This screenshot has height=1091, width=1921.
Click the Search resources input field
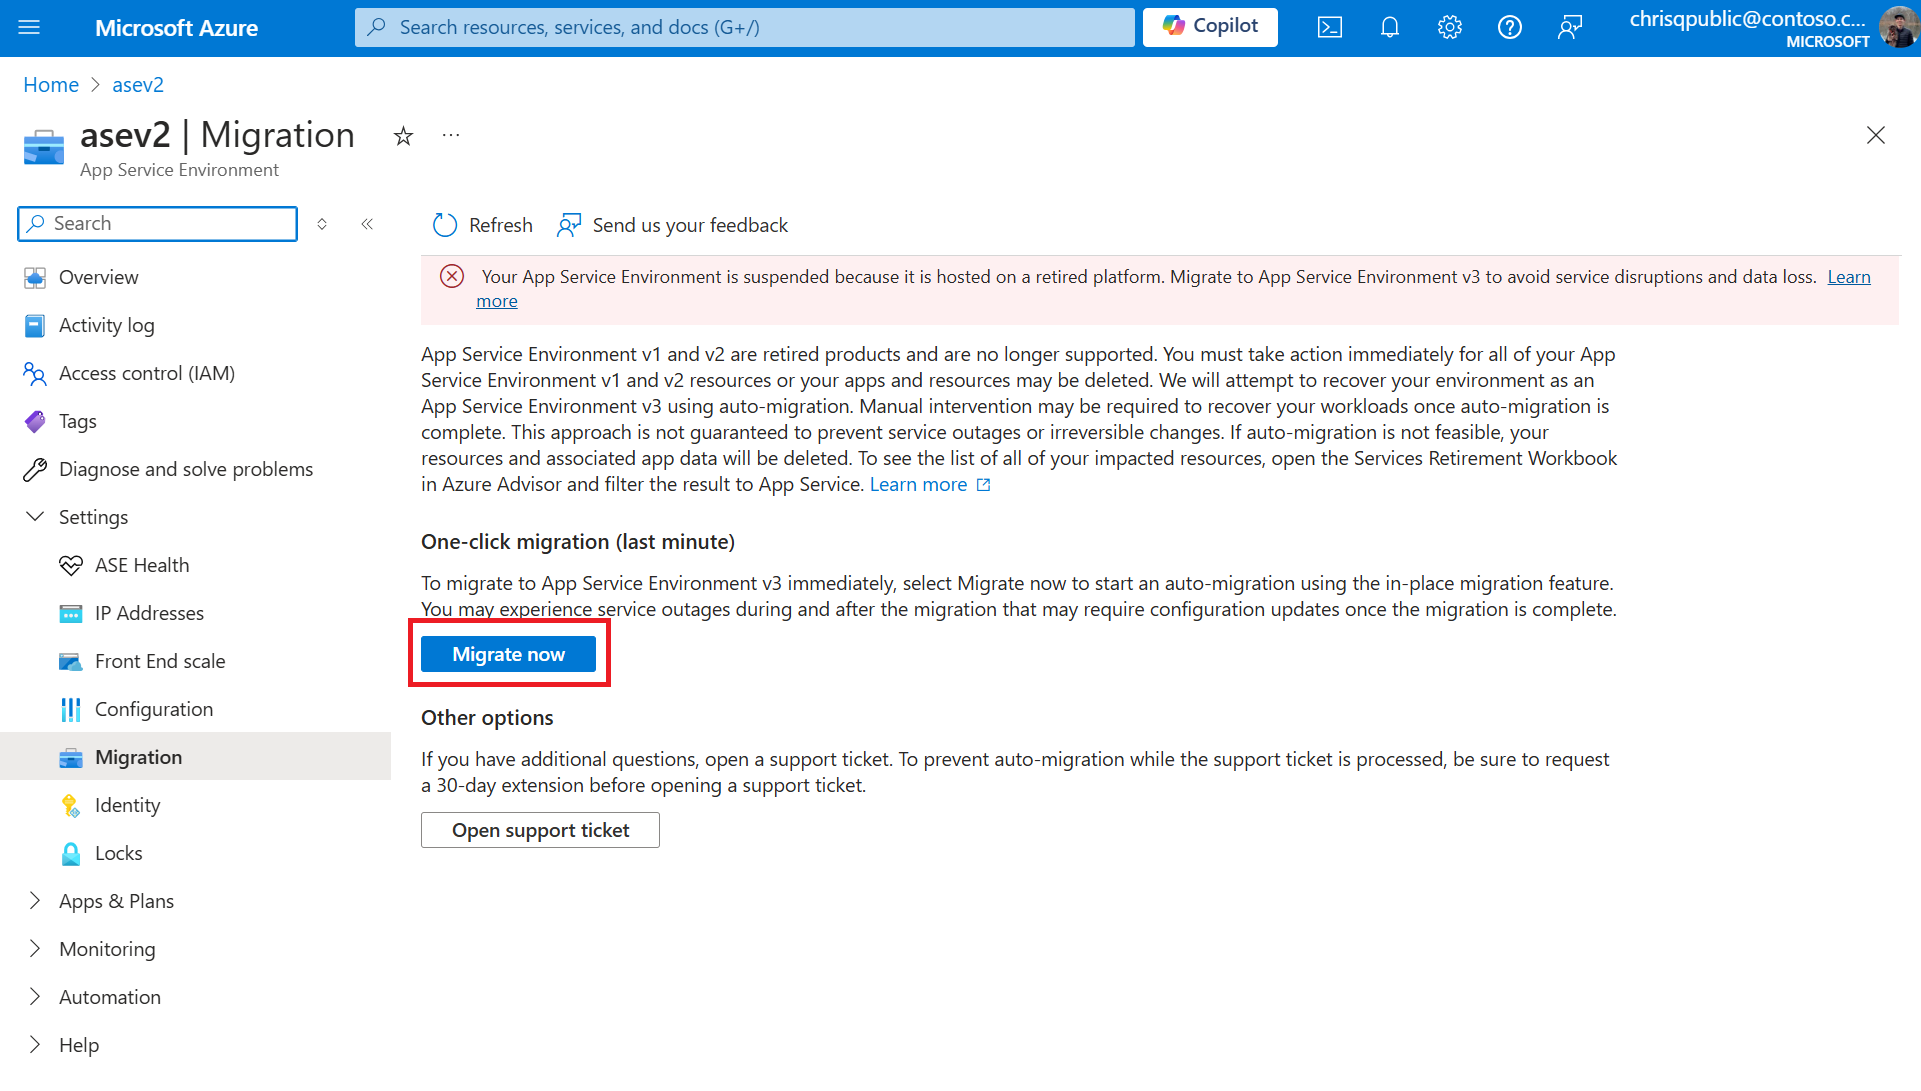[744, 26]
